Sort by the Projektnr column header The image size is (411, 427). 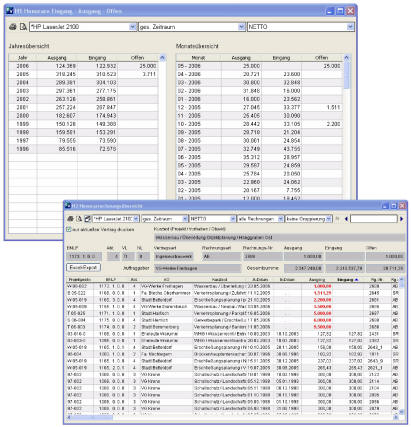point(80,280)
